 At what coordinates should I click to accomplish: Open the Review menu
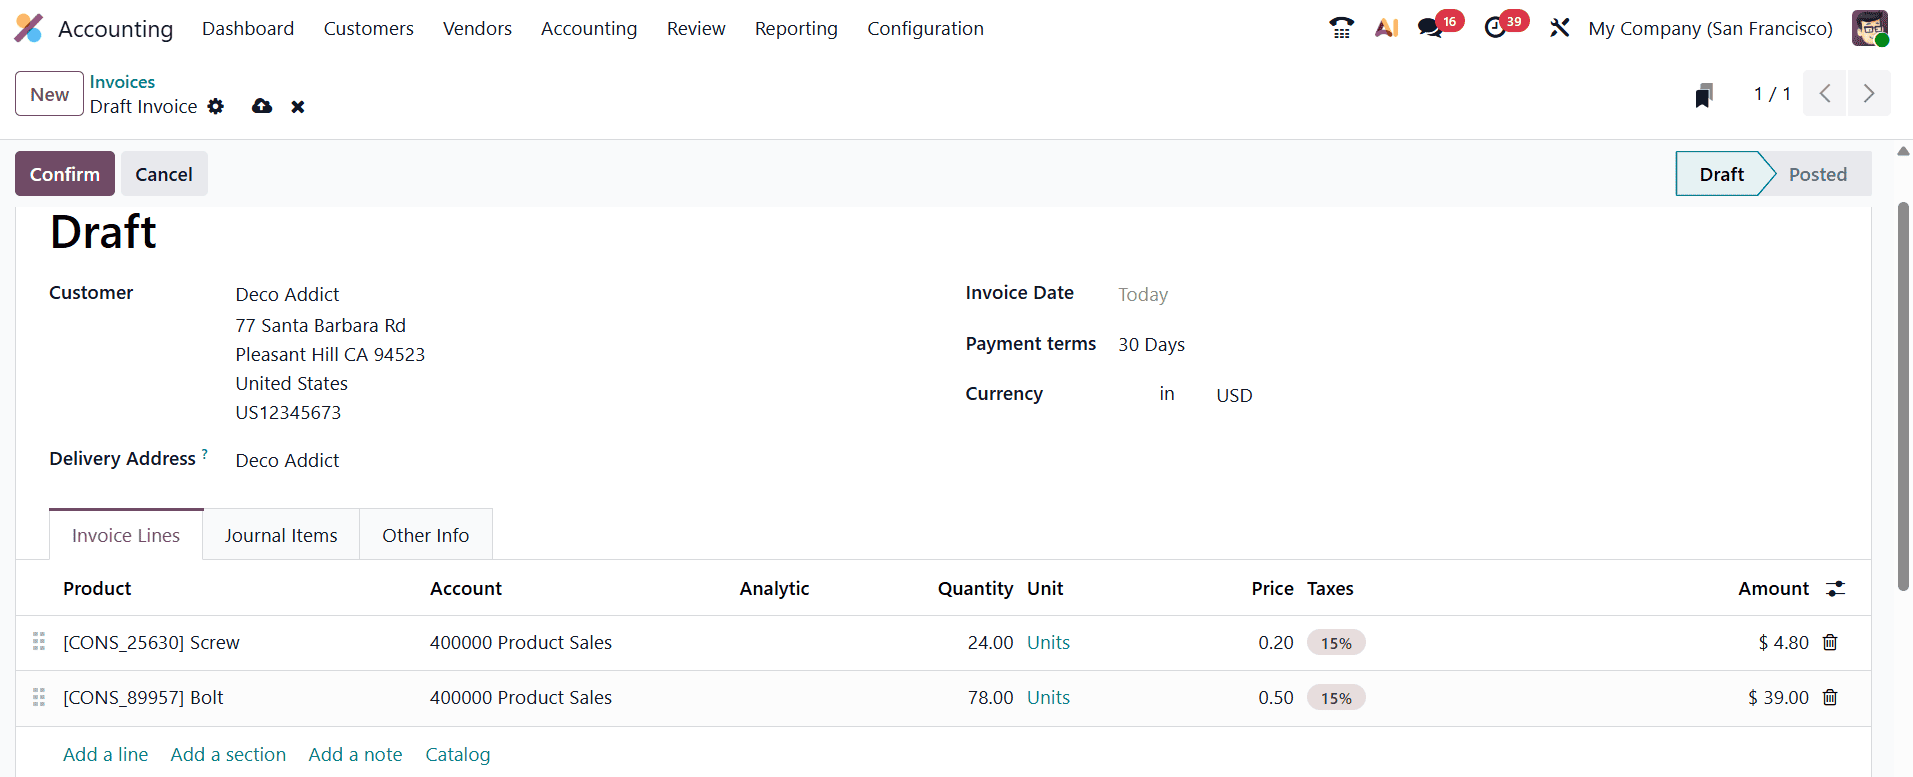[696, 28]
